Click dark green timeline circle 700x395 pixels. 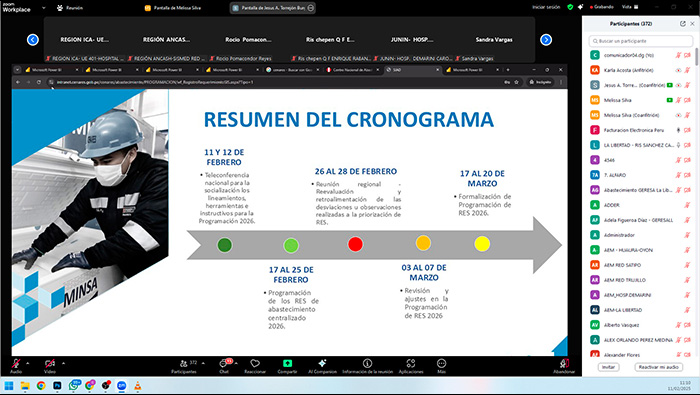point(225,245)
